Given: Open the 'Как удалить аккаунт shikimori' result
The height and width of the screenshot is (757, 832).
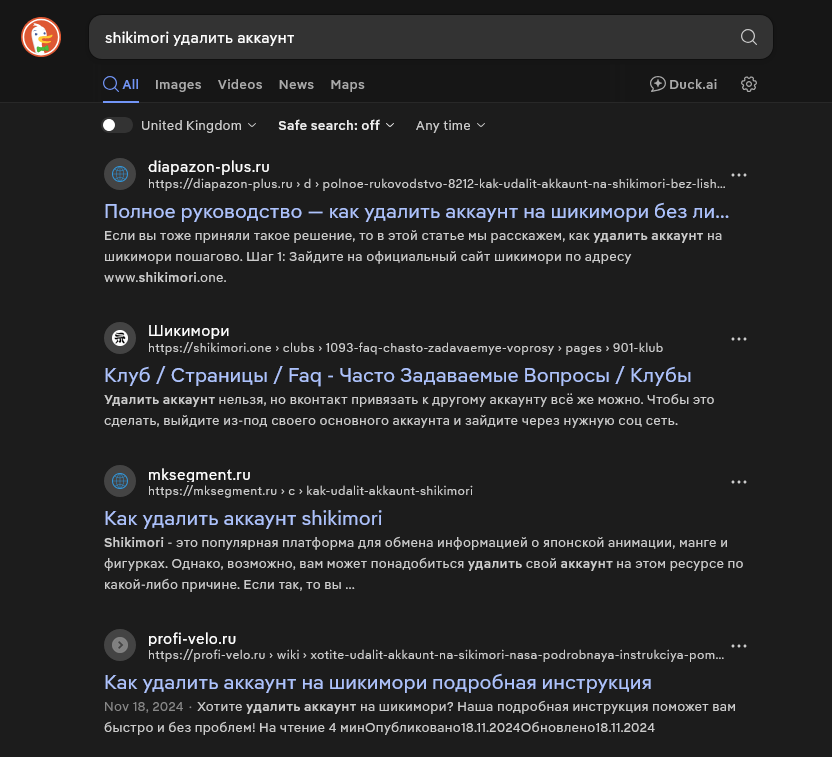Looking at the screenshot, I should (x=243, y=518).
